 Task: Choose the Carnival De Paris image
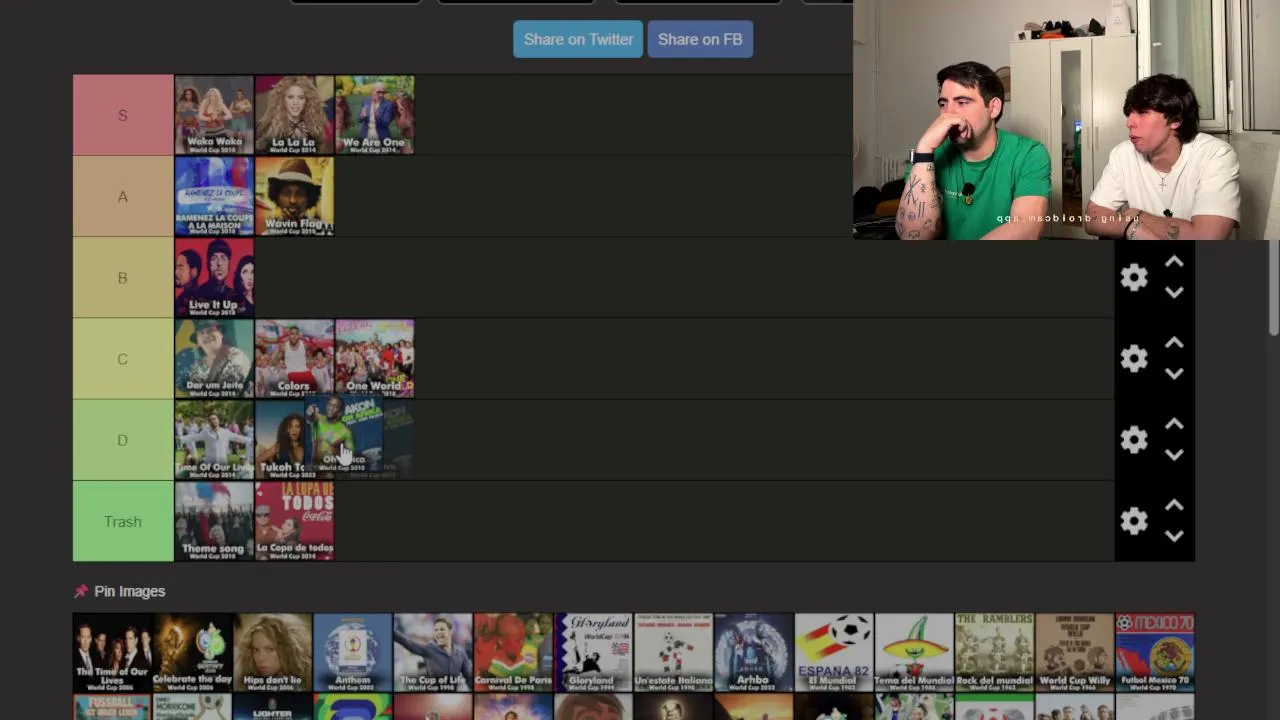[x=513, y=652]
